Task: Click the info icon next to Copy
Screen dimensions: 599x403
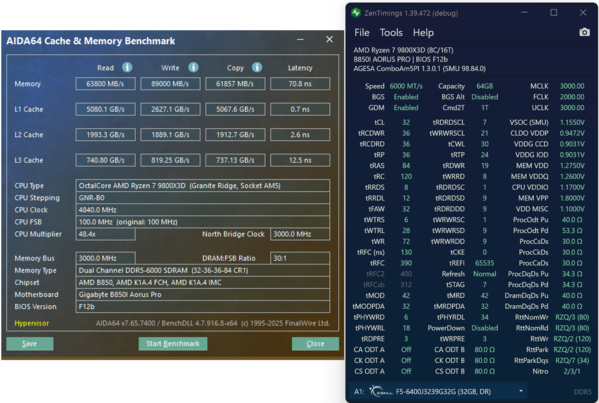Action: pyautogui.click(x=257, y=68)
